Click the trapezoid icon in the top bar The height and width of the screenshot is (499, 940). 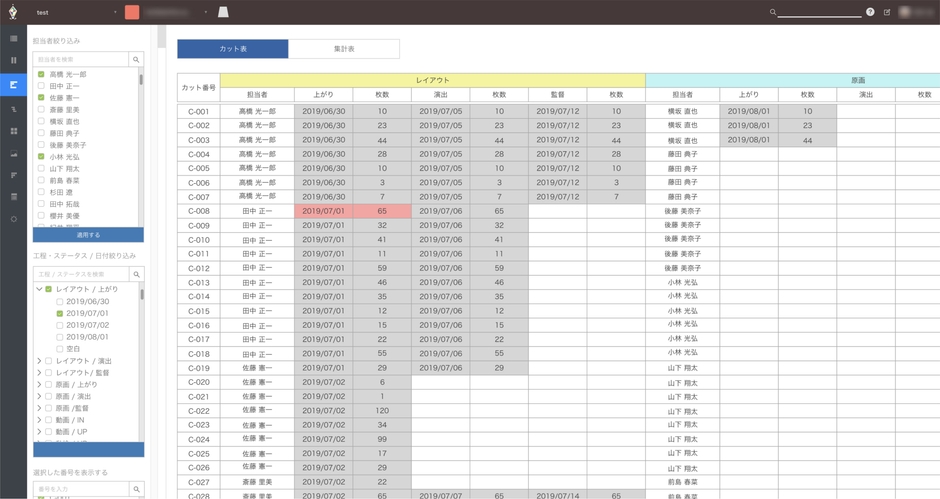point(223,12)
